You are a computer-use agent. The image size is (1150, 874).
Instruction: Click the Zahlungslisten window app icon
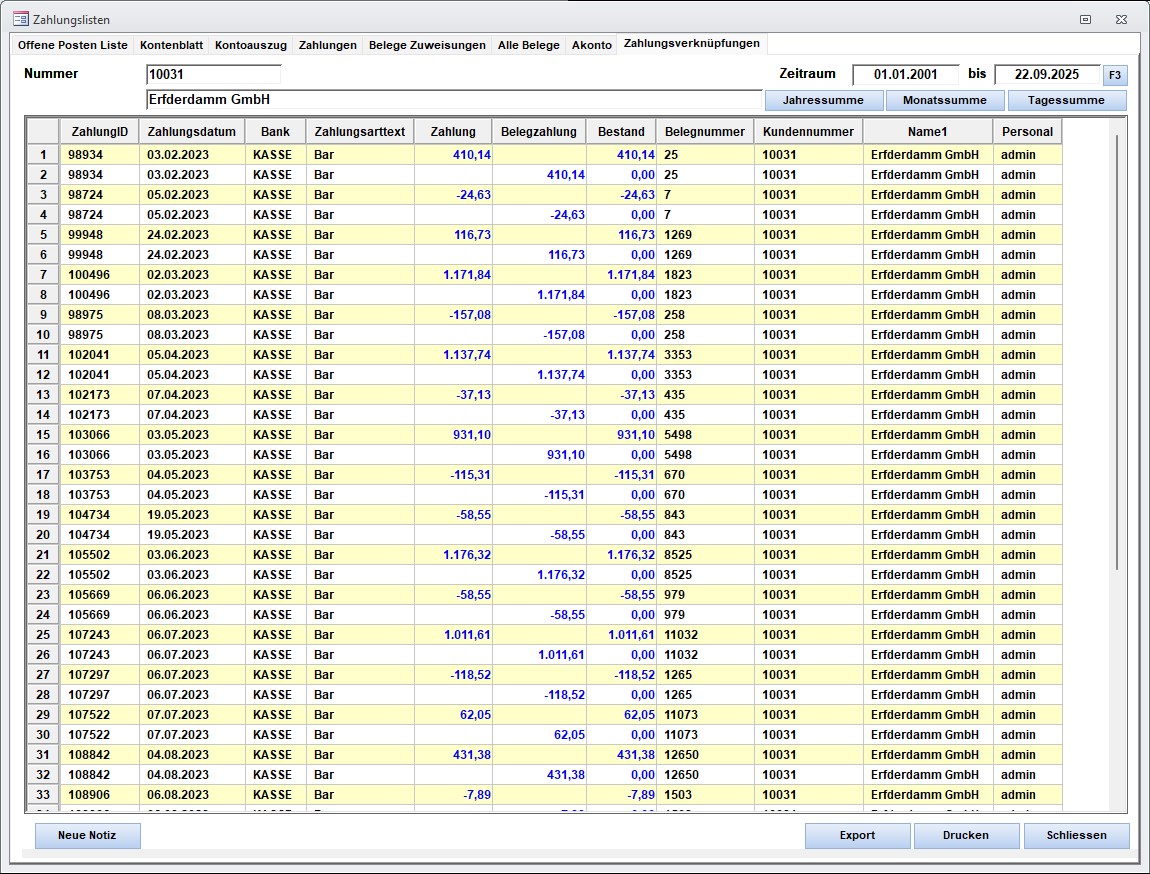(x=20, y=19)
